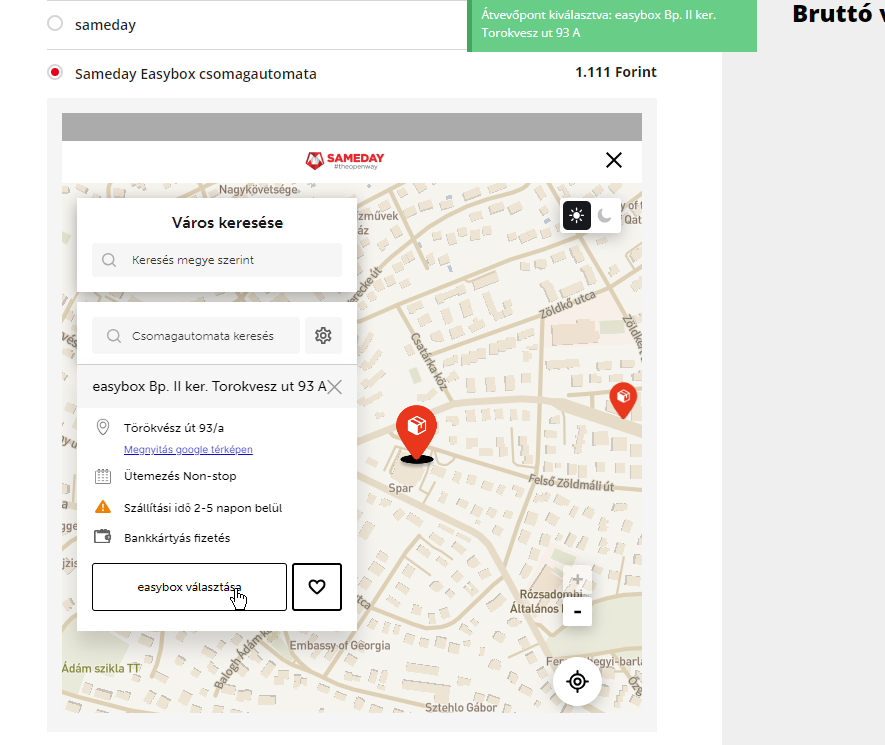
Task: Click the Törökvész út 93/a address text
Action: [174, 428]
